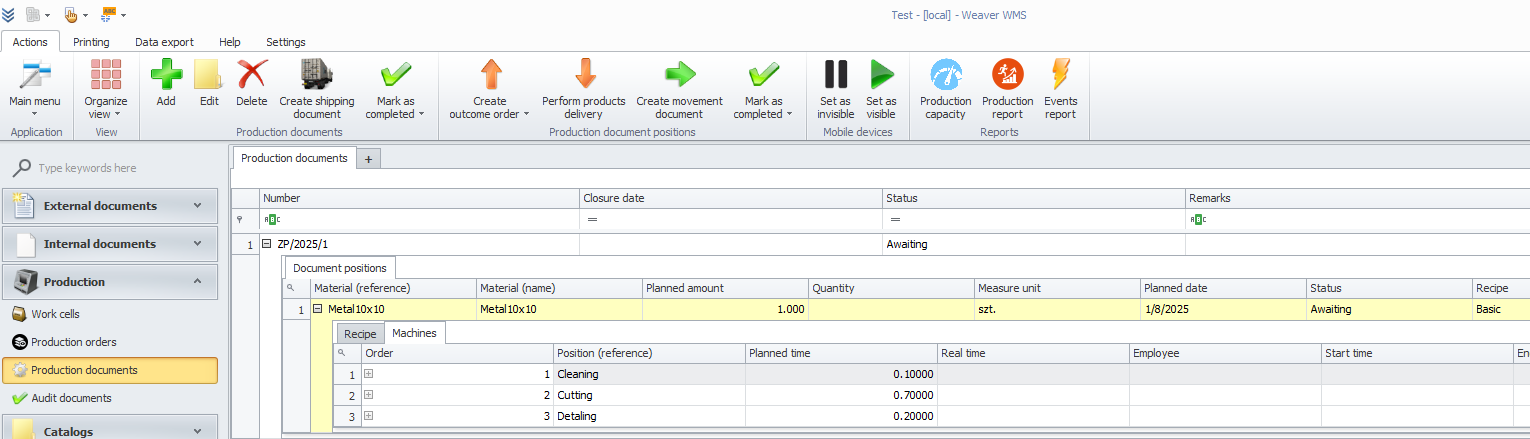
Task: Type keywords search field in sidebar
Action: 125,168
